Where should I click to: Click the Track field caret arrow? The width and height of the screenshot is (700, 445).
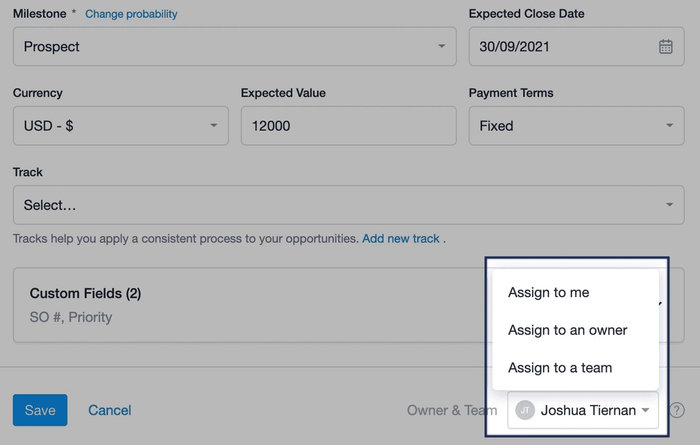point(669,205)
